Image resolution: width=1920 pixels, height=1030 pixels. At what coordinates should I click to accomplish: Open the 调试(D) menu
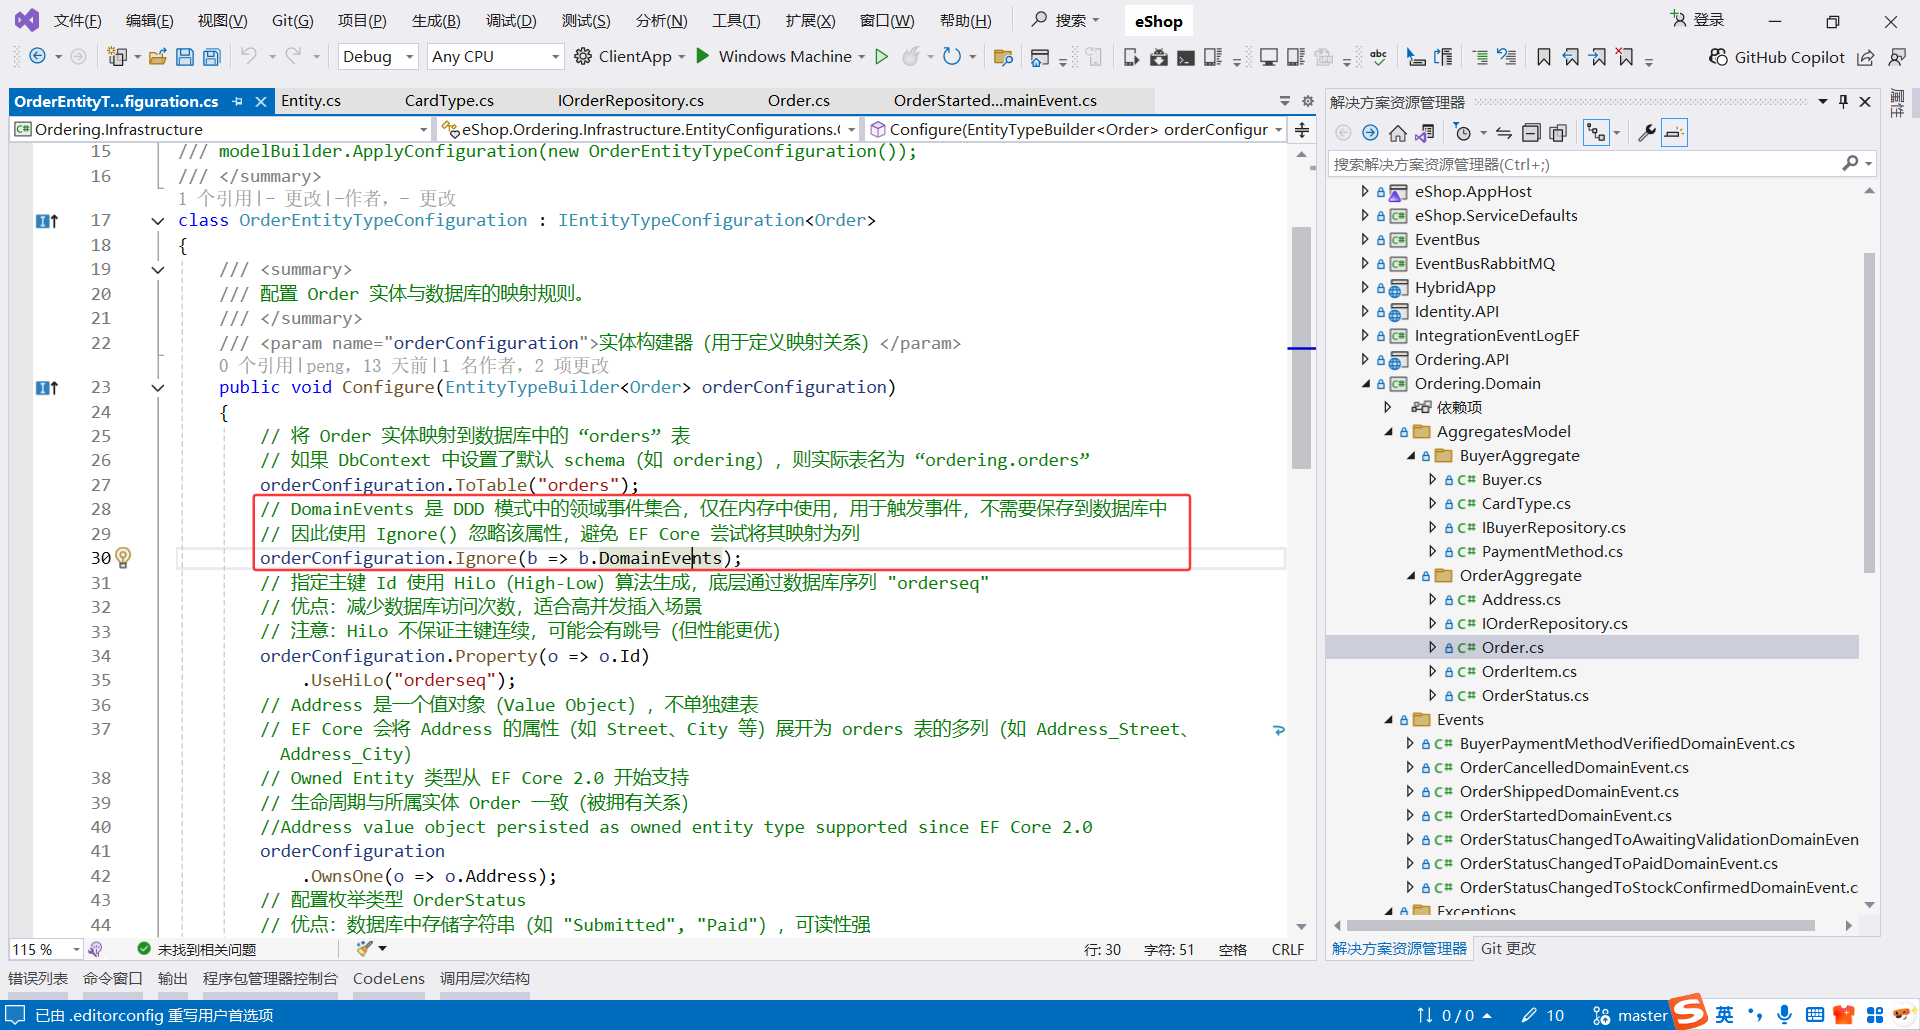click(x=511, y=20)
